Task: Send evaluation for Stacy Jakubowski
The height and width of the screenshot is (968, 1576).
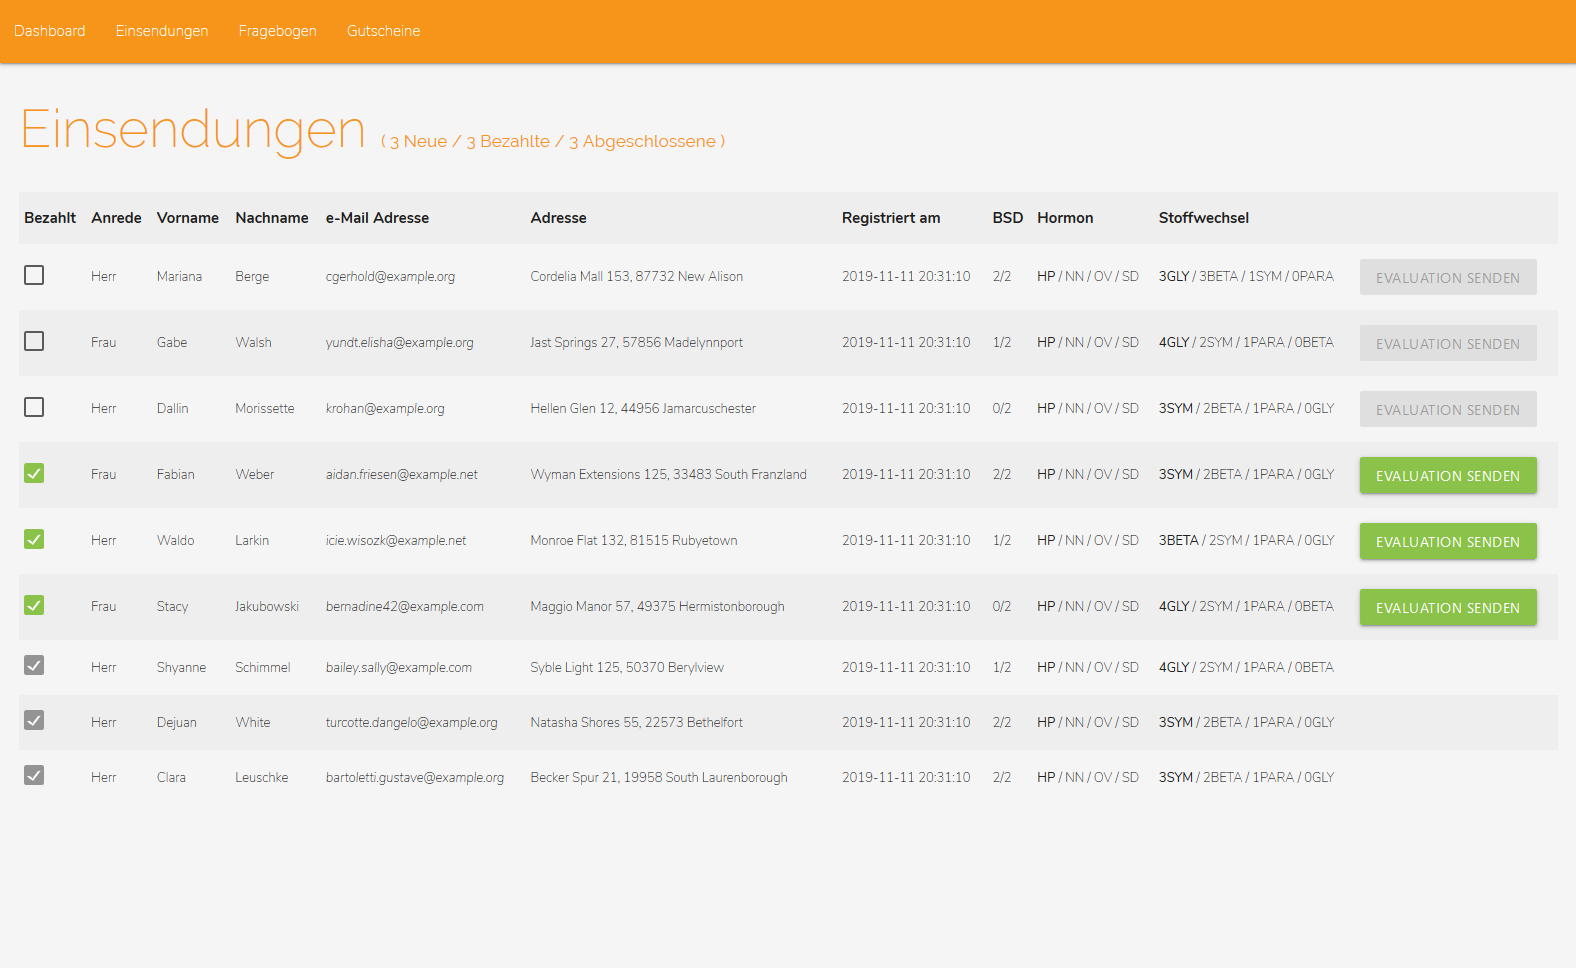Action: 1447,608
